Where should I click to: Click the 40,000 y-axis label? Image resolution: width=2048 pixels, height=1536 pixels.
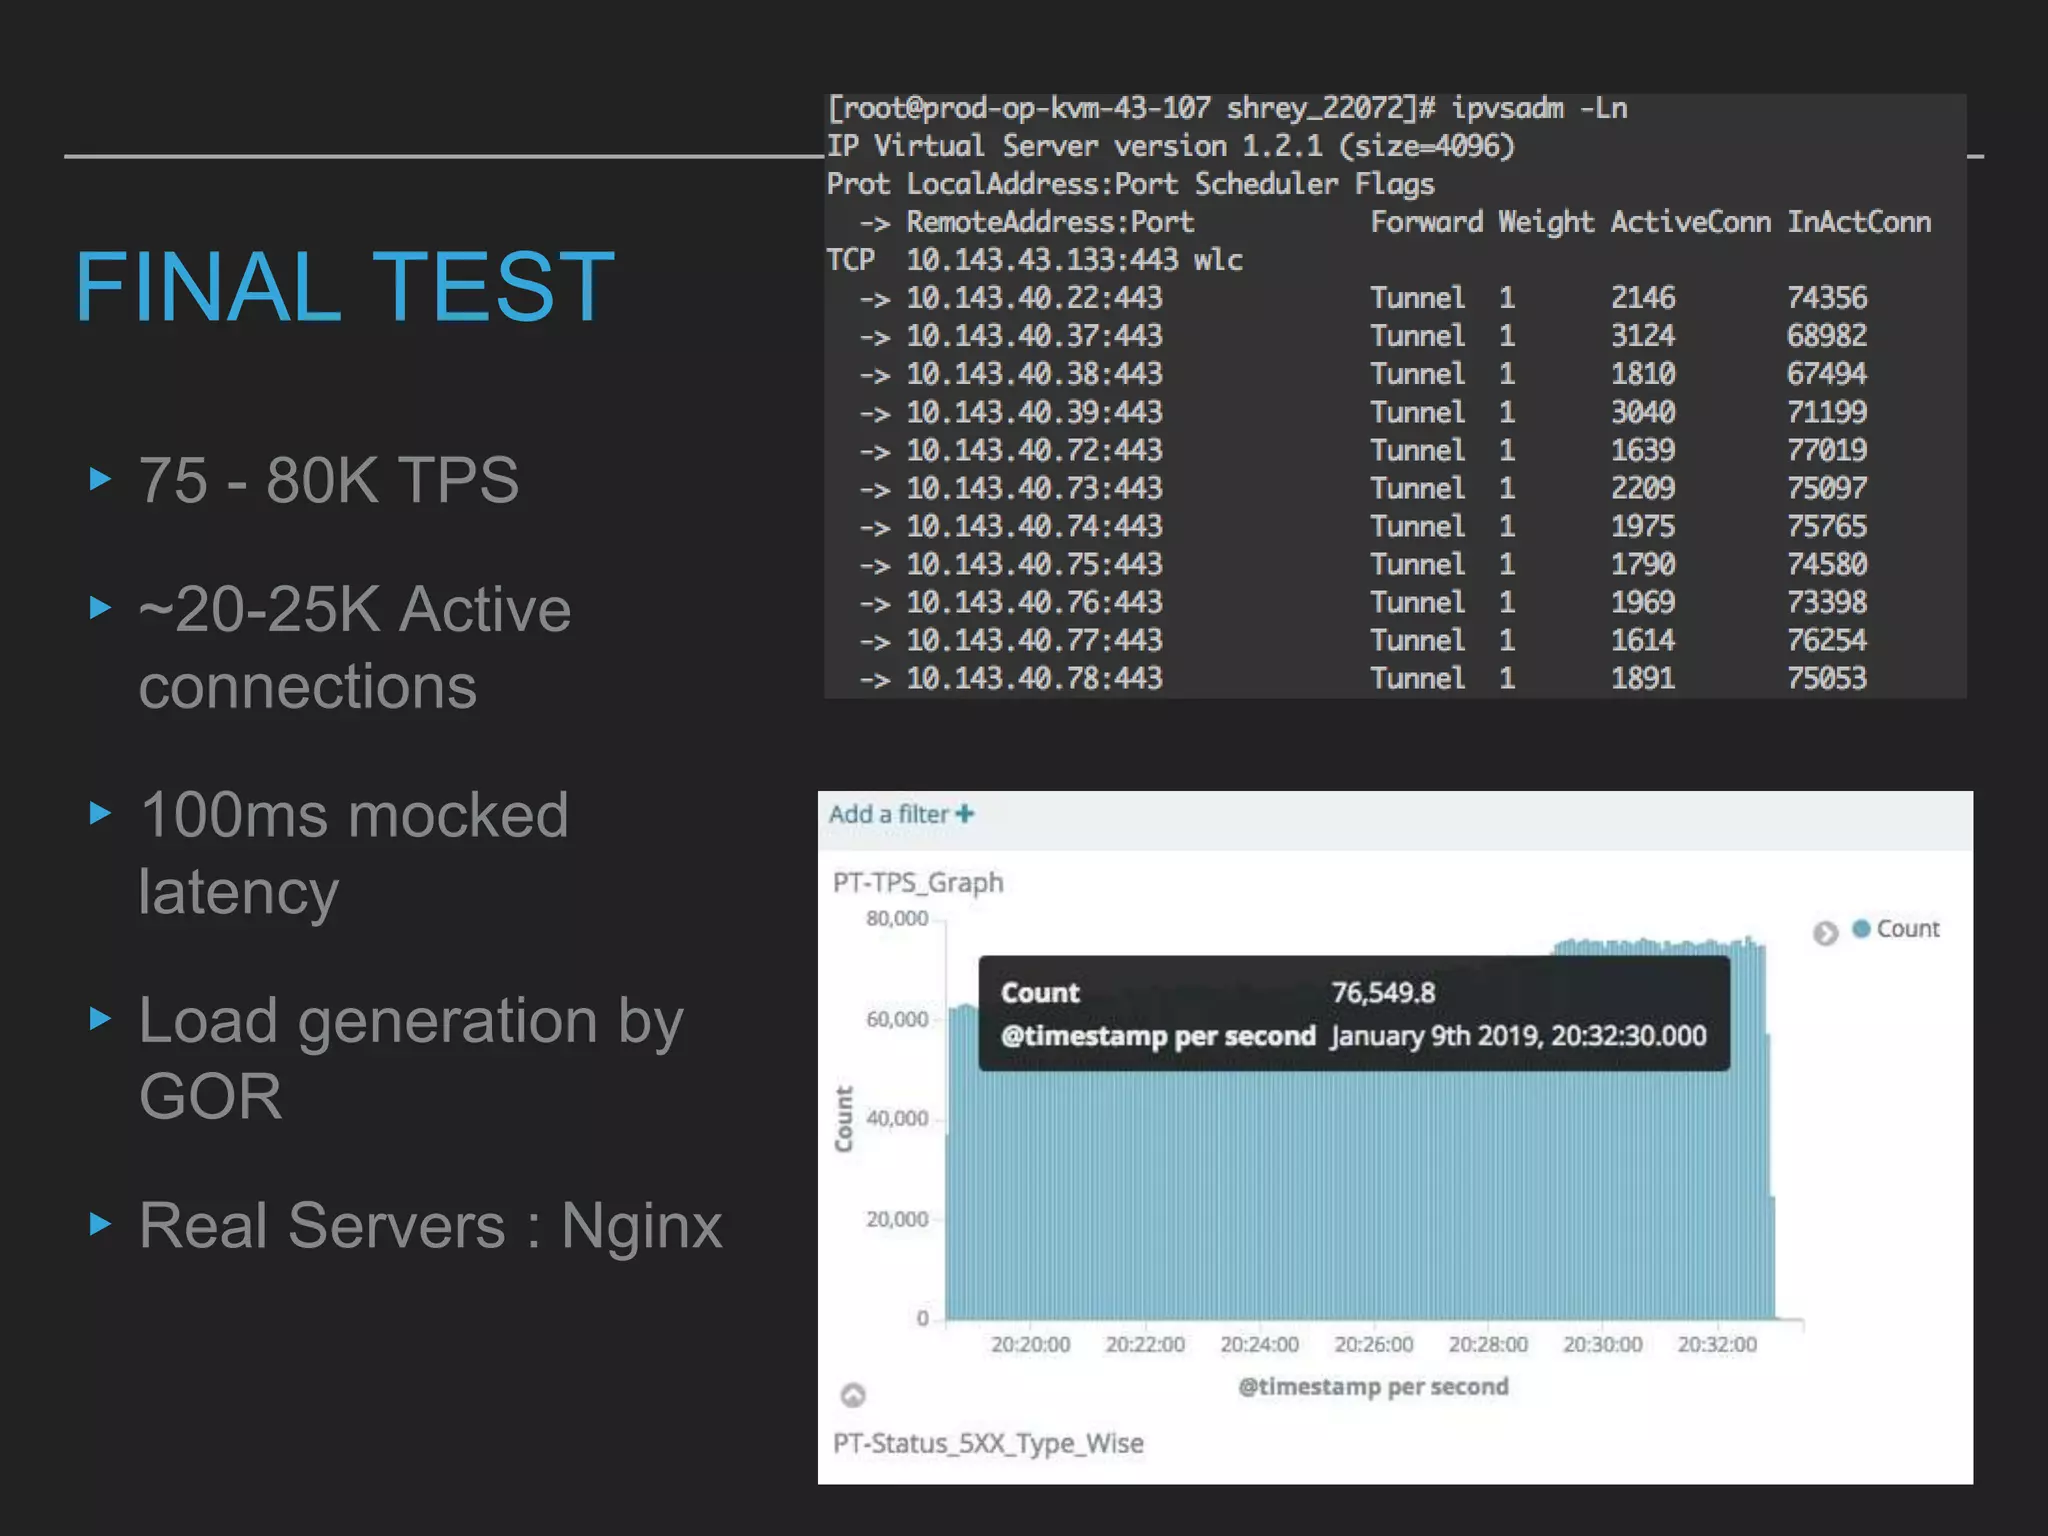pyautogui.click(x=897, y=1118)
